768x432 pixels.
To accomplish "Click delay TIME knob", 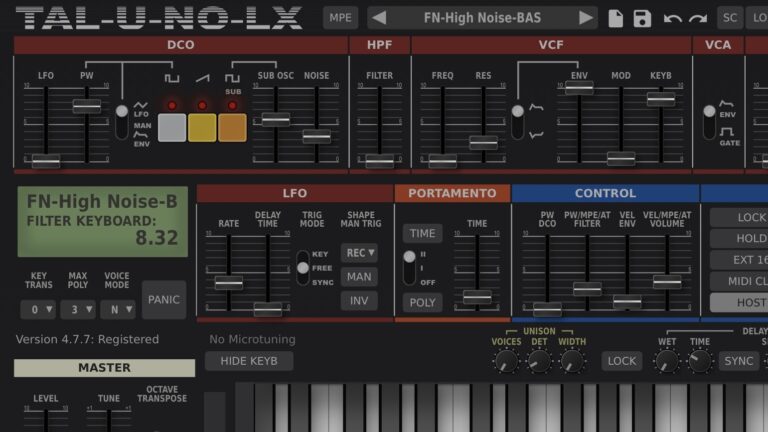I will pyautogui.click(x=700, y=361).
